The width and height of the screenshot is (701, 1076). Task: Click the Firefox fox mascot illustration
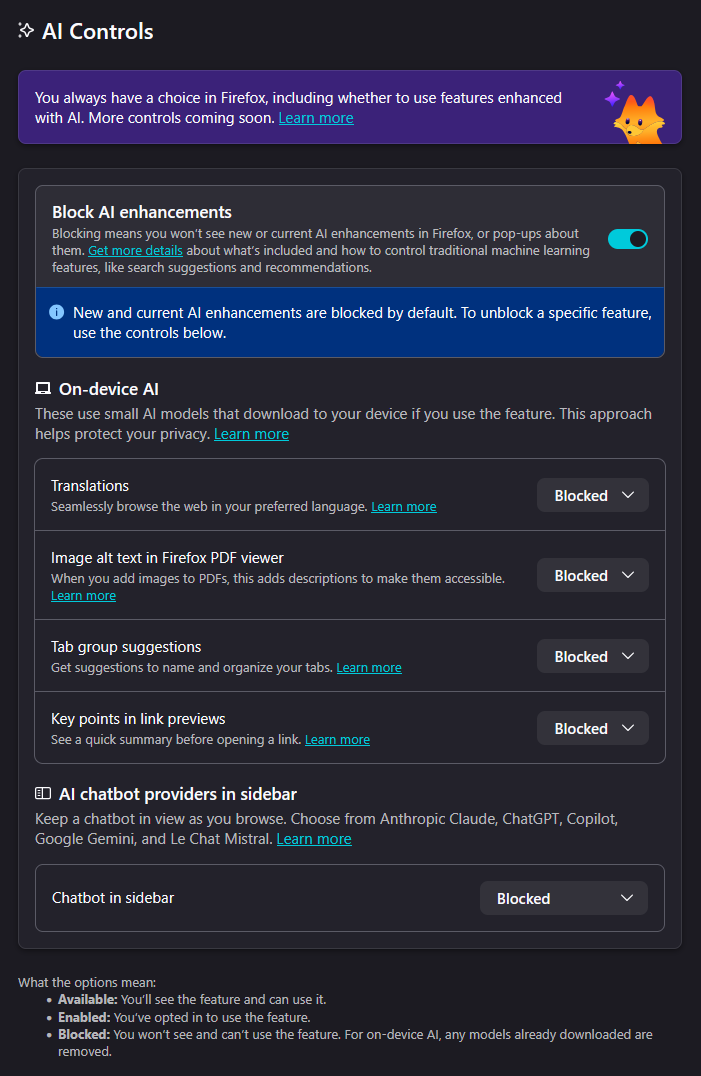tap(635, 113)
